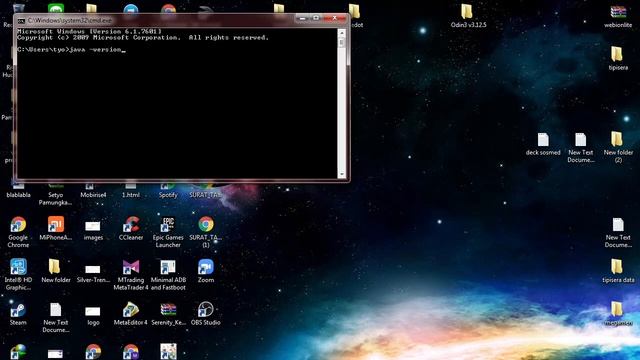Close the cmd.exe window
Viewport: 640px width, 360px height.
[334, 18]
